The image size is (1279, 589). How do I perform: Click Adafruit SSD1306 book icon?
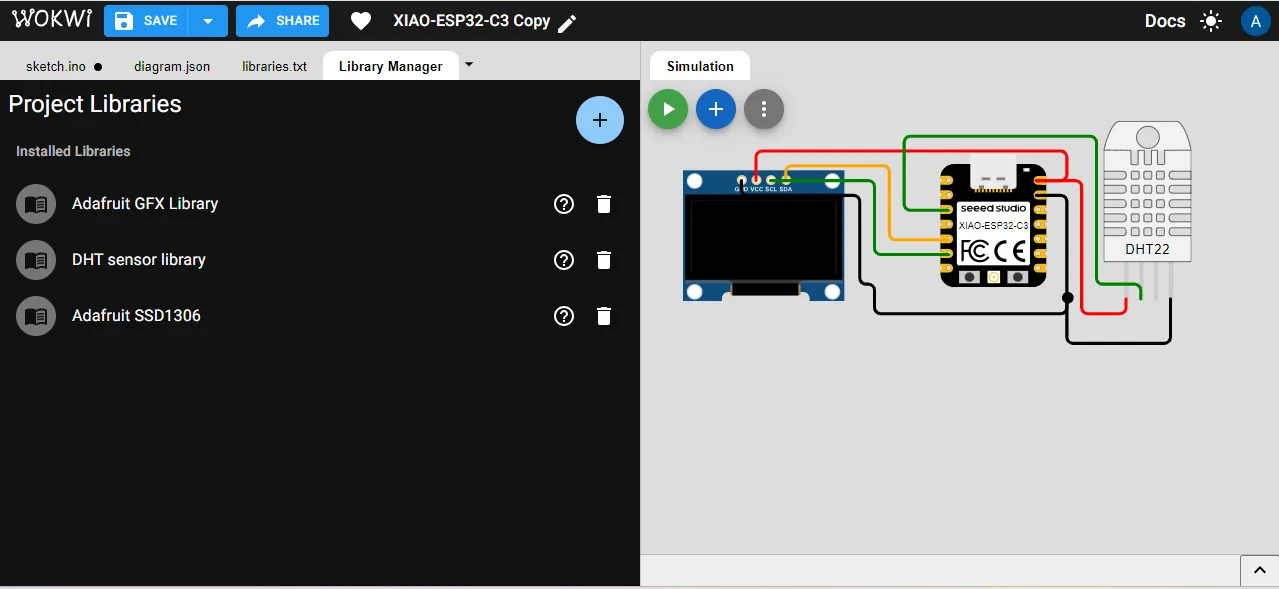coord(36,316)
